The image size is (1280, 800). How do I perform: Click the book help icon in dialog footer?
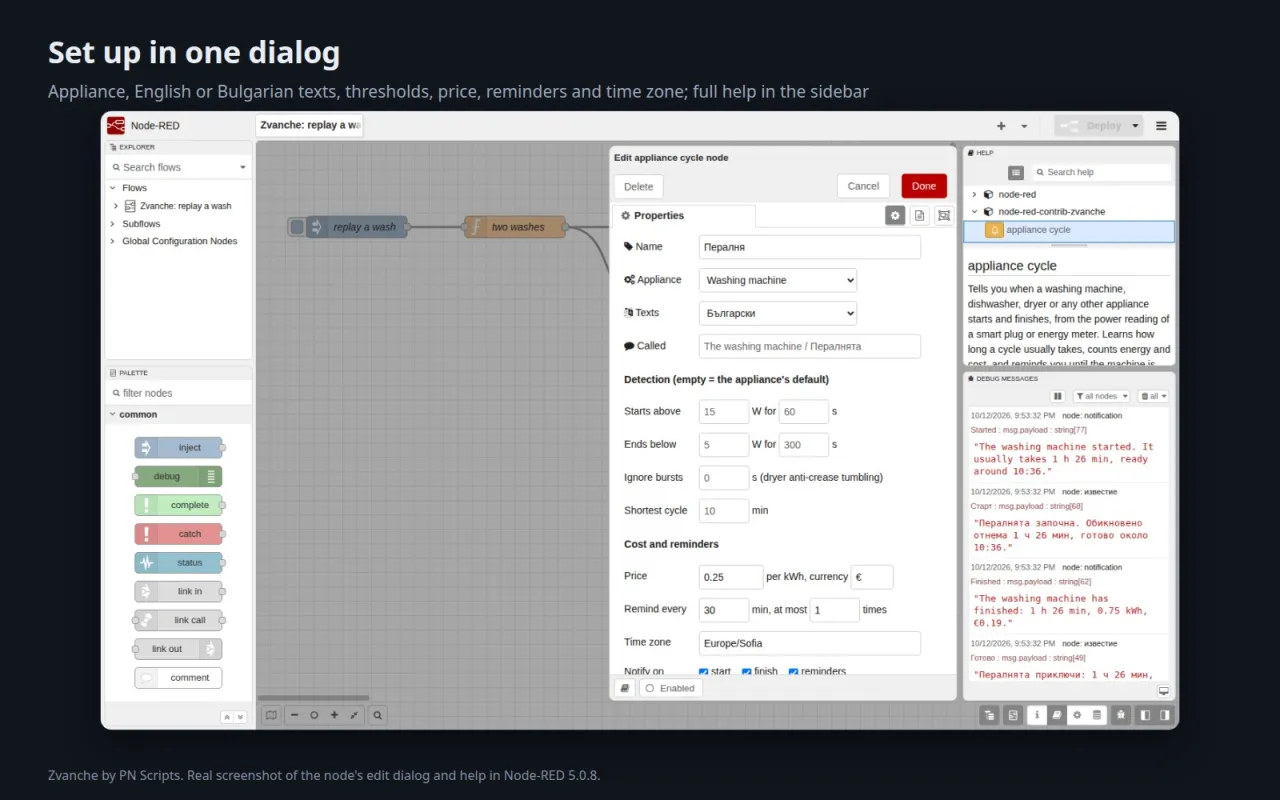(x=624, y=688)
